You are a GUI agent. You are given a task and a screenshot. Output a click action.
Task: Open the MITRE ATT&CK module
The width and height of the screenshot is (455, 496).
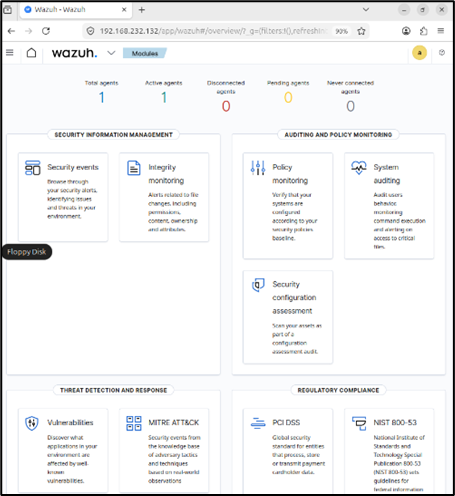click(x=164, y=450)
